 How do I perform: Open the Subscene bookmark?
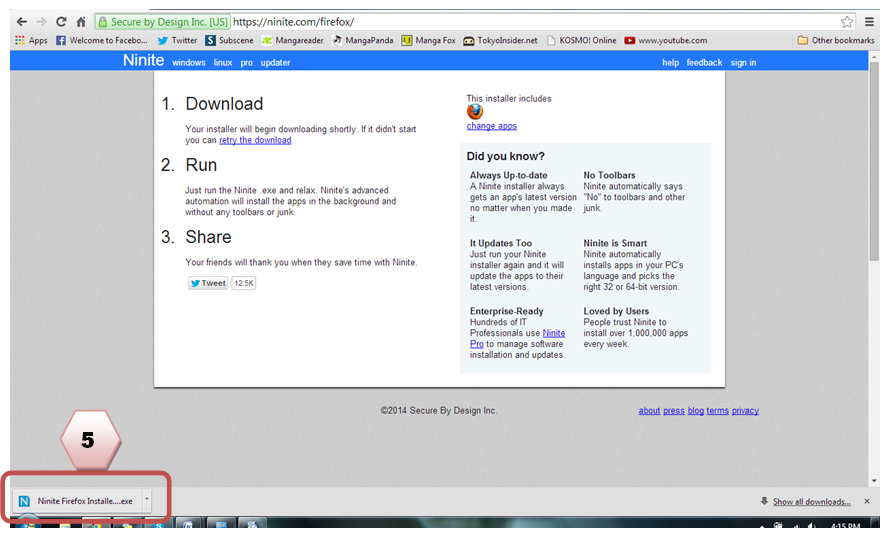[229, 40]
